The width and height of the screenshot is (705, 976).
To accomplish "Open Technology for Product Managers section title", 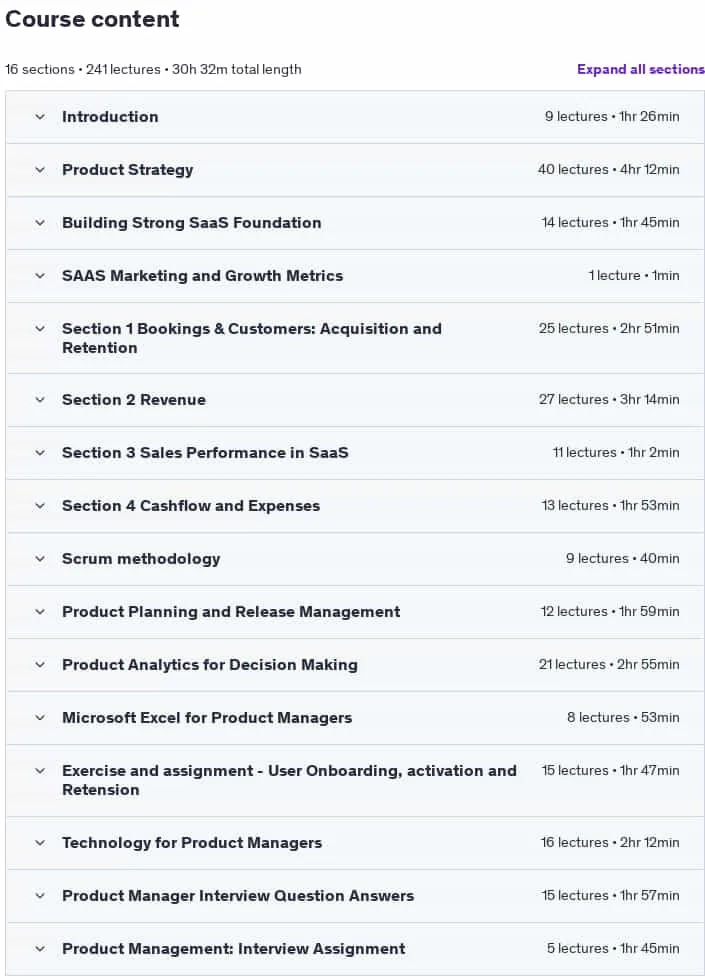I will [192, 843].
